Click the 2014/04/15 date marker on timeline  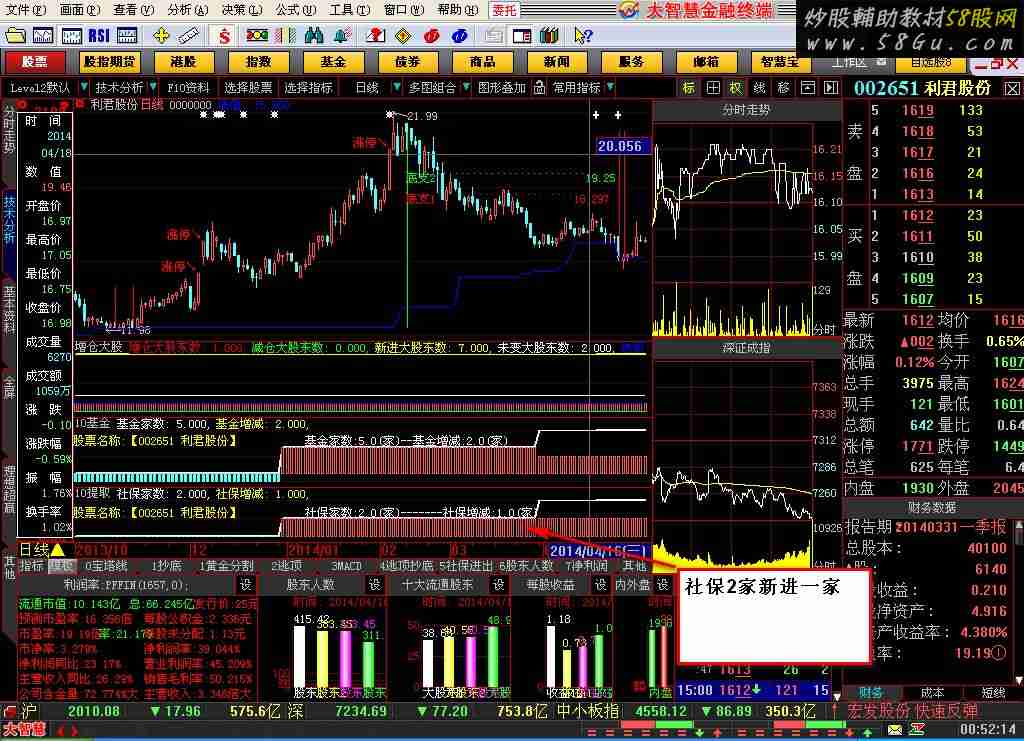(597, 552)
